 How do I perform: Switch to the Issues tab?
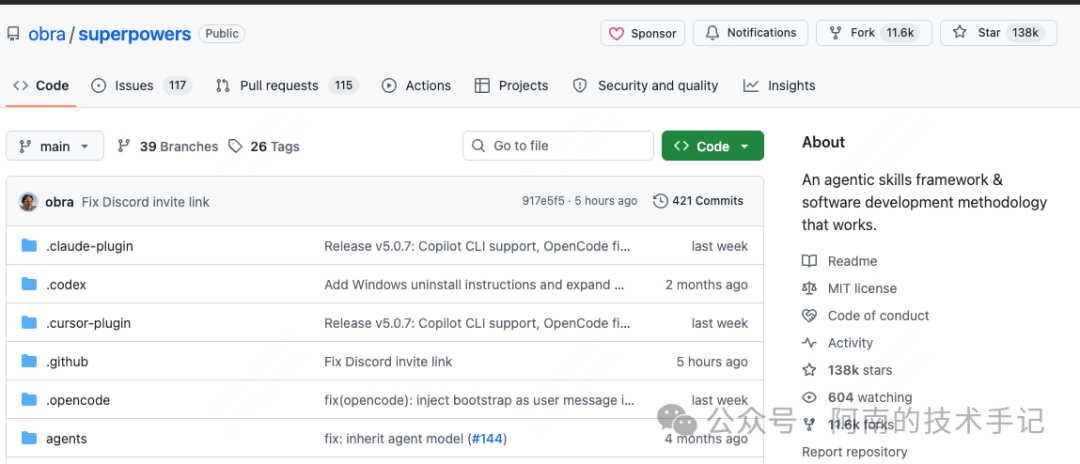click(x=141, y=85)
